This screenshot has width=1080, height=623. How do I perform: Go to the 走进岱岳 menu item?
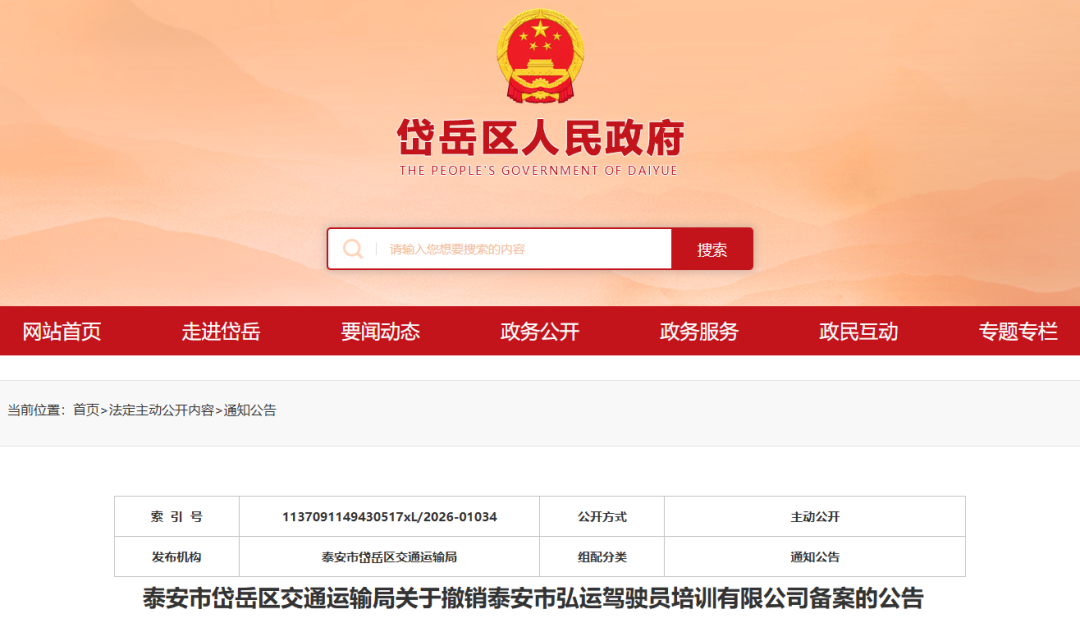click(x=221, y=332)
